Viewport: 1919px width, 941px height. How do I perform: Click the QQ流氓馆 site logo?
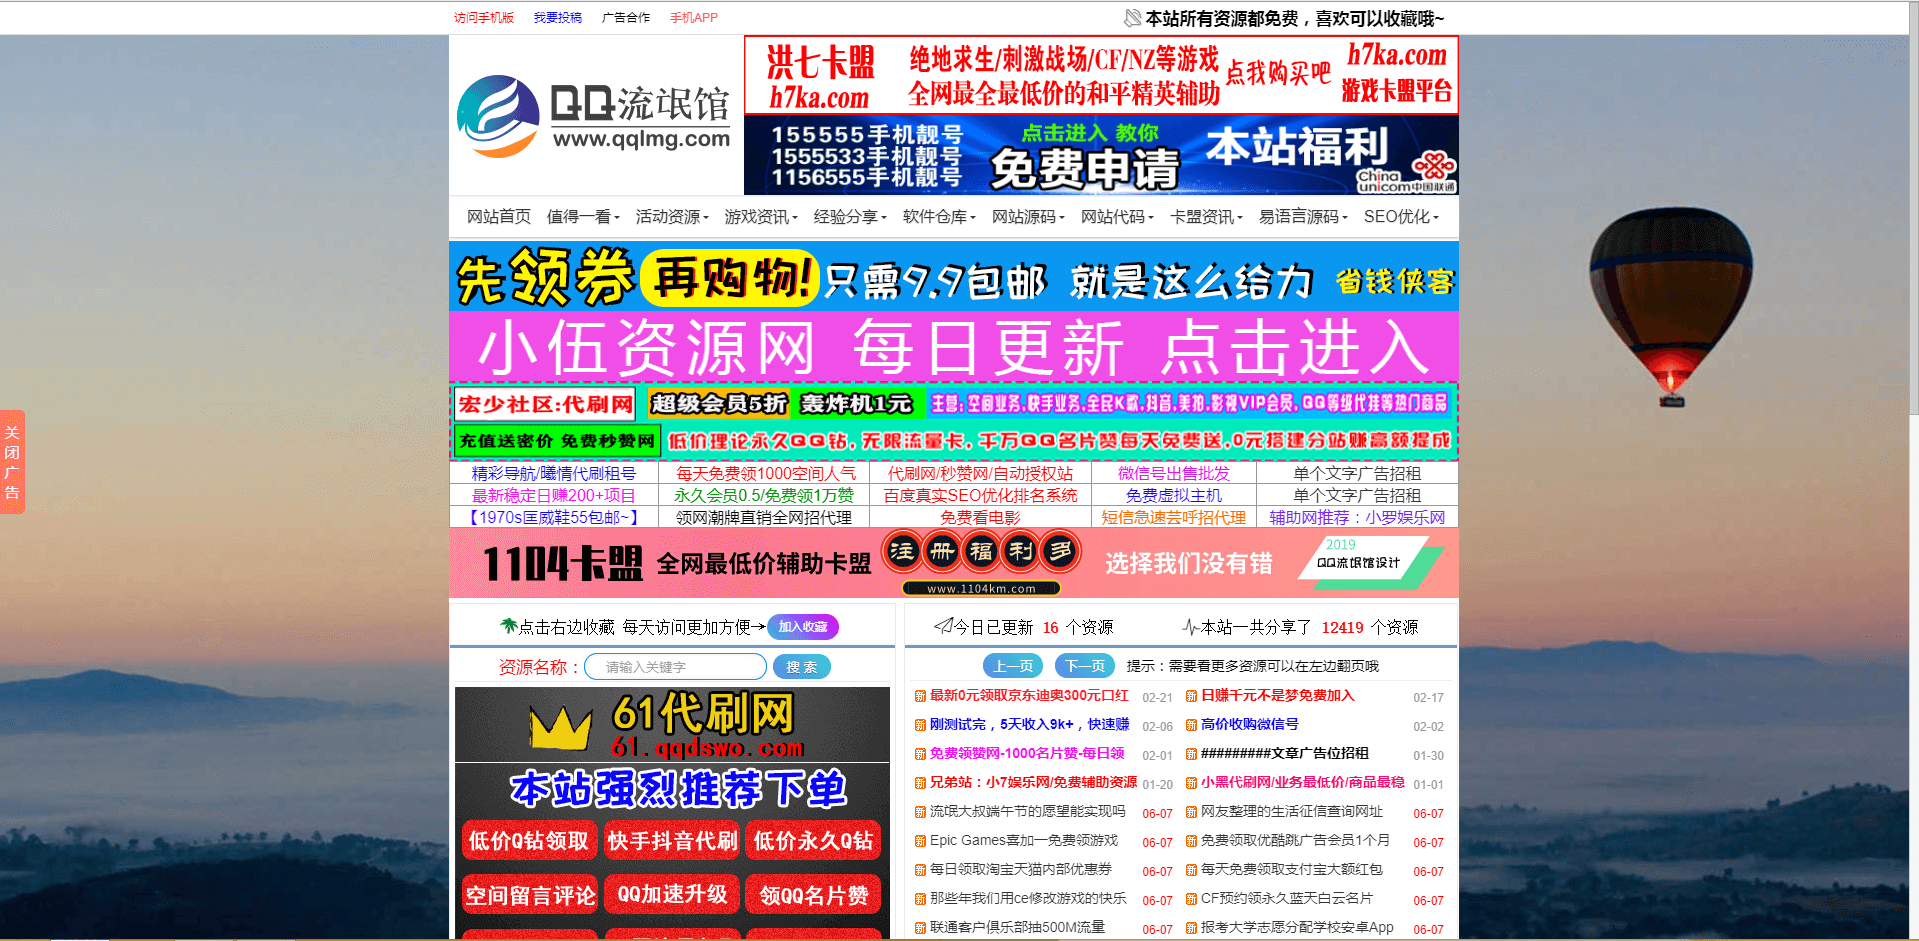(594, 114)
